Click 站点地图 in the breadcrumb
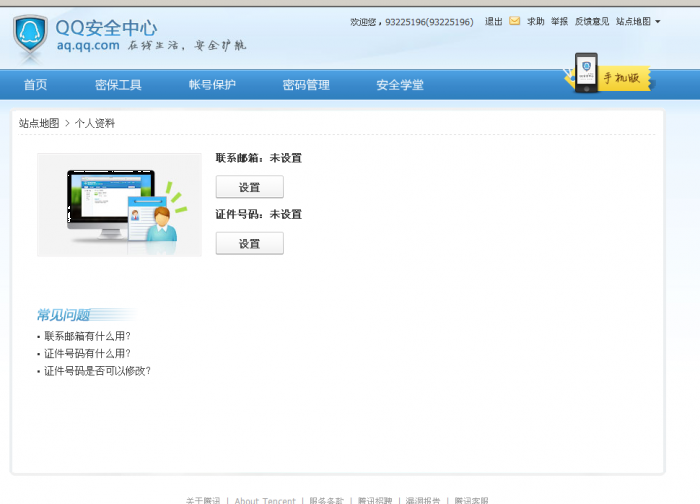This screenshot has height=504, width=700. pos(39,123)
